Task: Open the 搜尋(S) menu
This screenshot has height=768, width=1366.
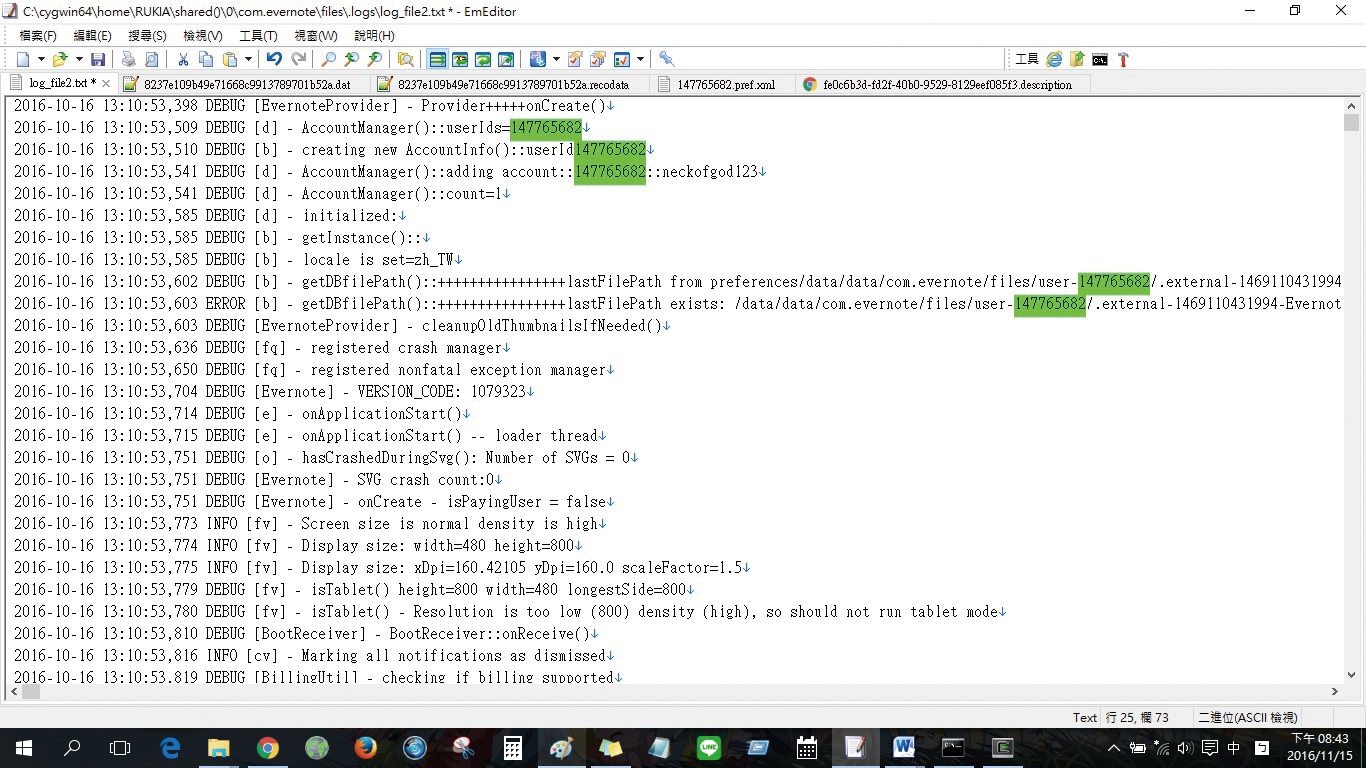Action: (x=147, y=35)
